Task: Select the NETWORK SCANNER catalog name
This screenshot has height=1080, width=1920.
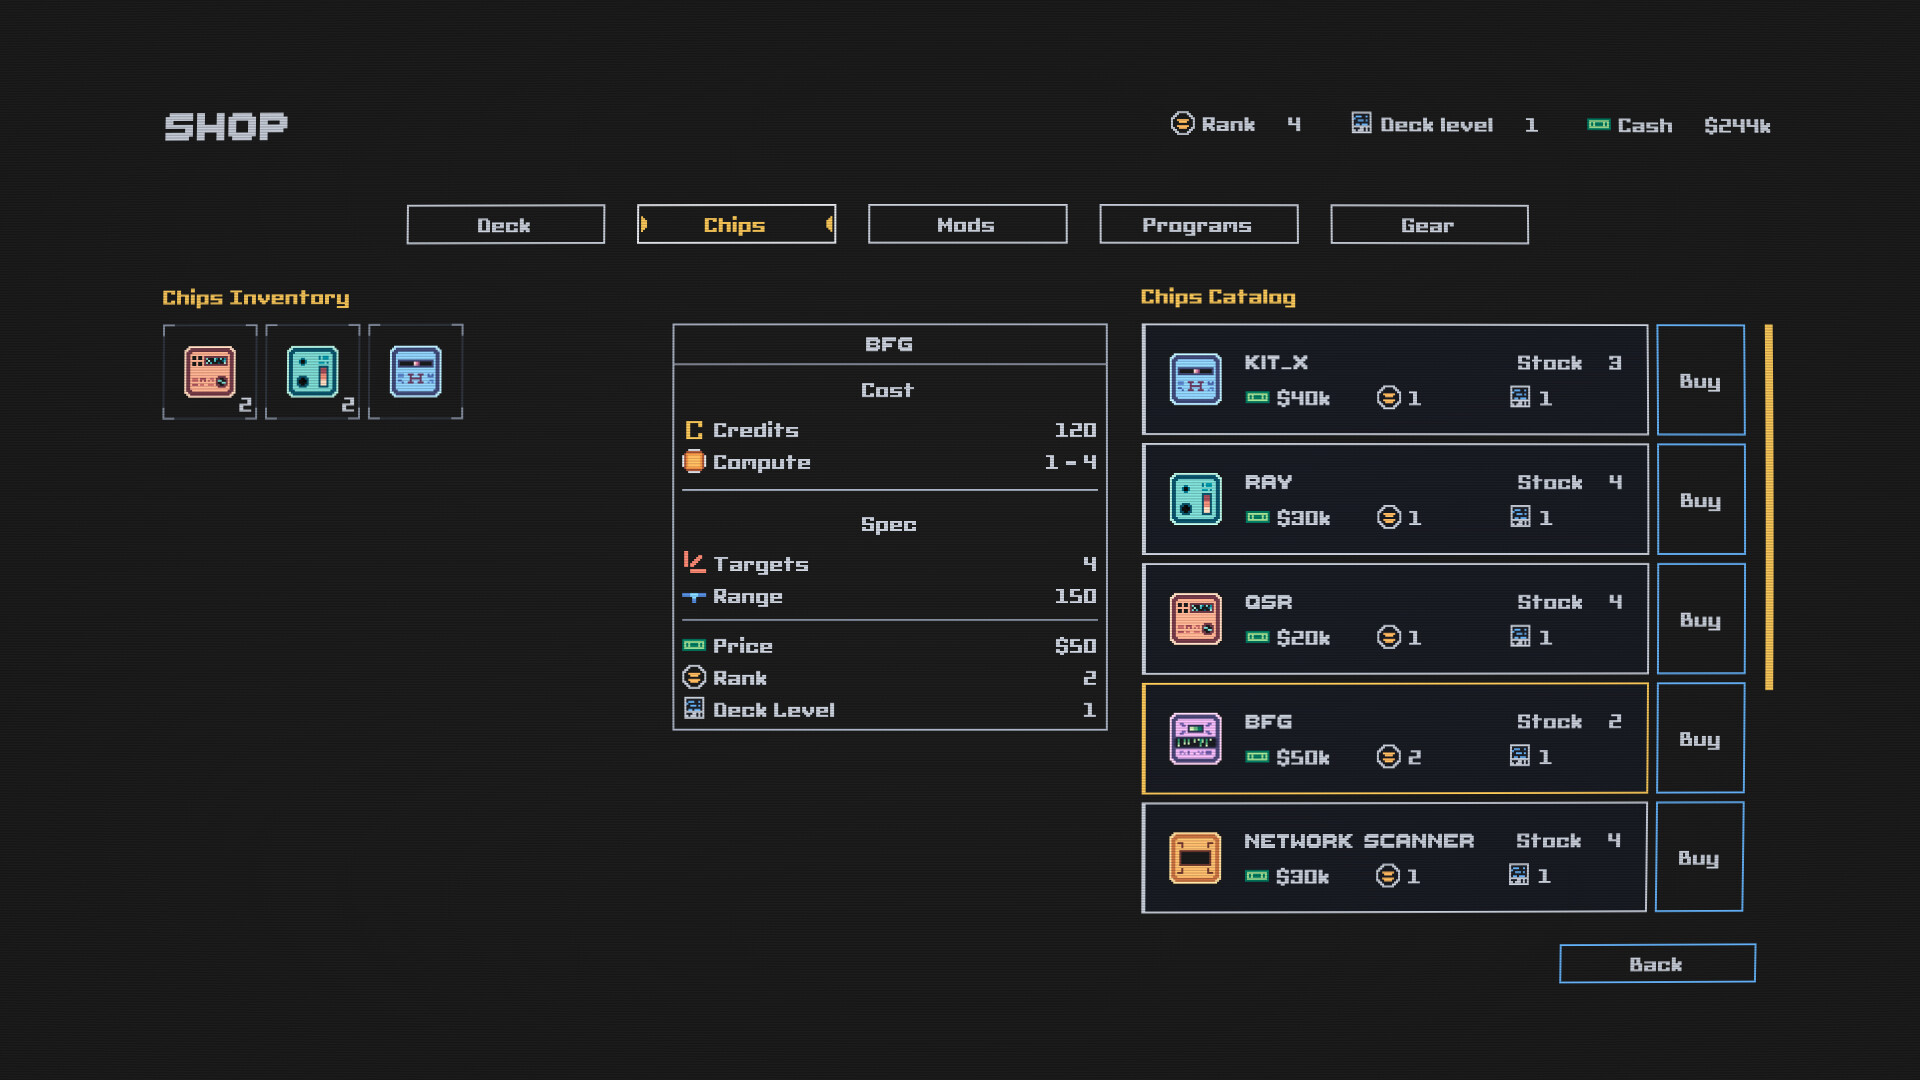Action: point(1359,841)
